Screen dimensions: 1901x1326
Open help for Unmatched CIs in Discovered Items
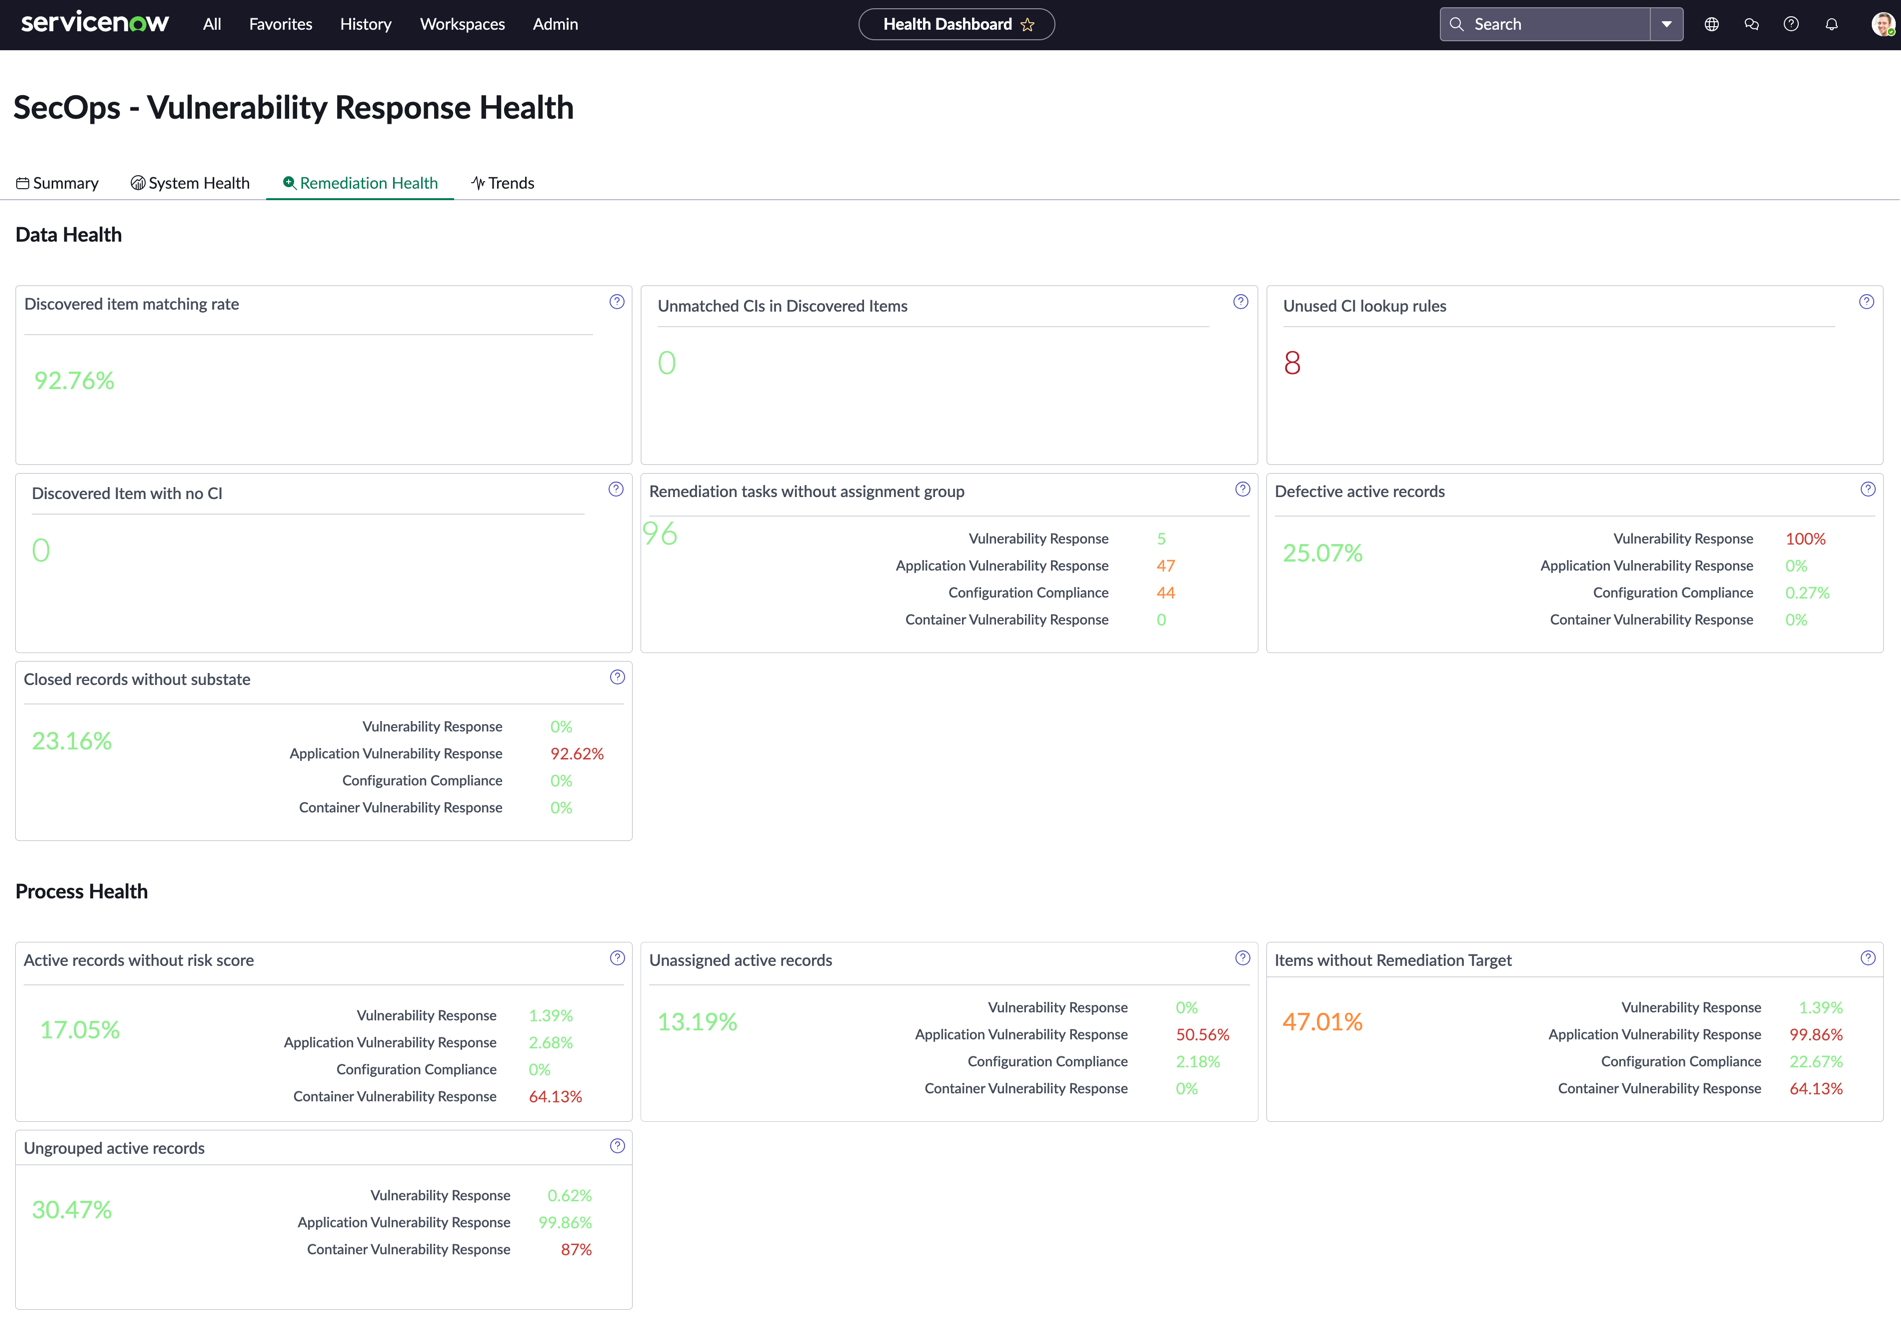(1241, 302)
